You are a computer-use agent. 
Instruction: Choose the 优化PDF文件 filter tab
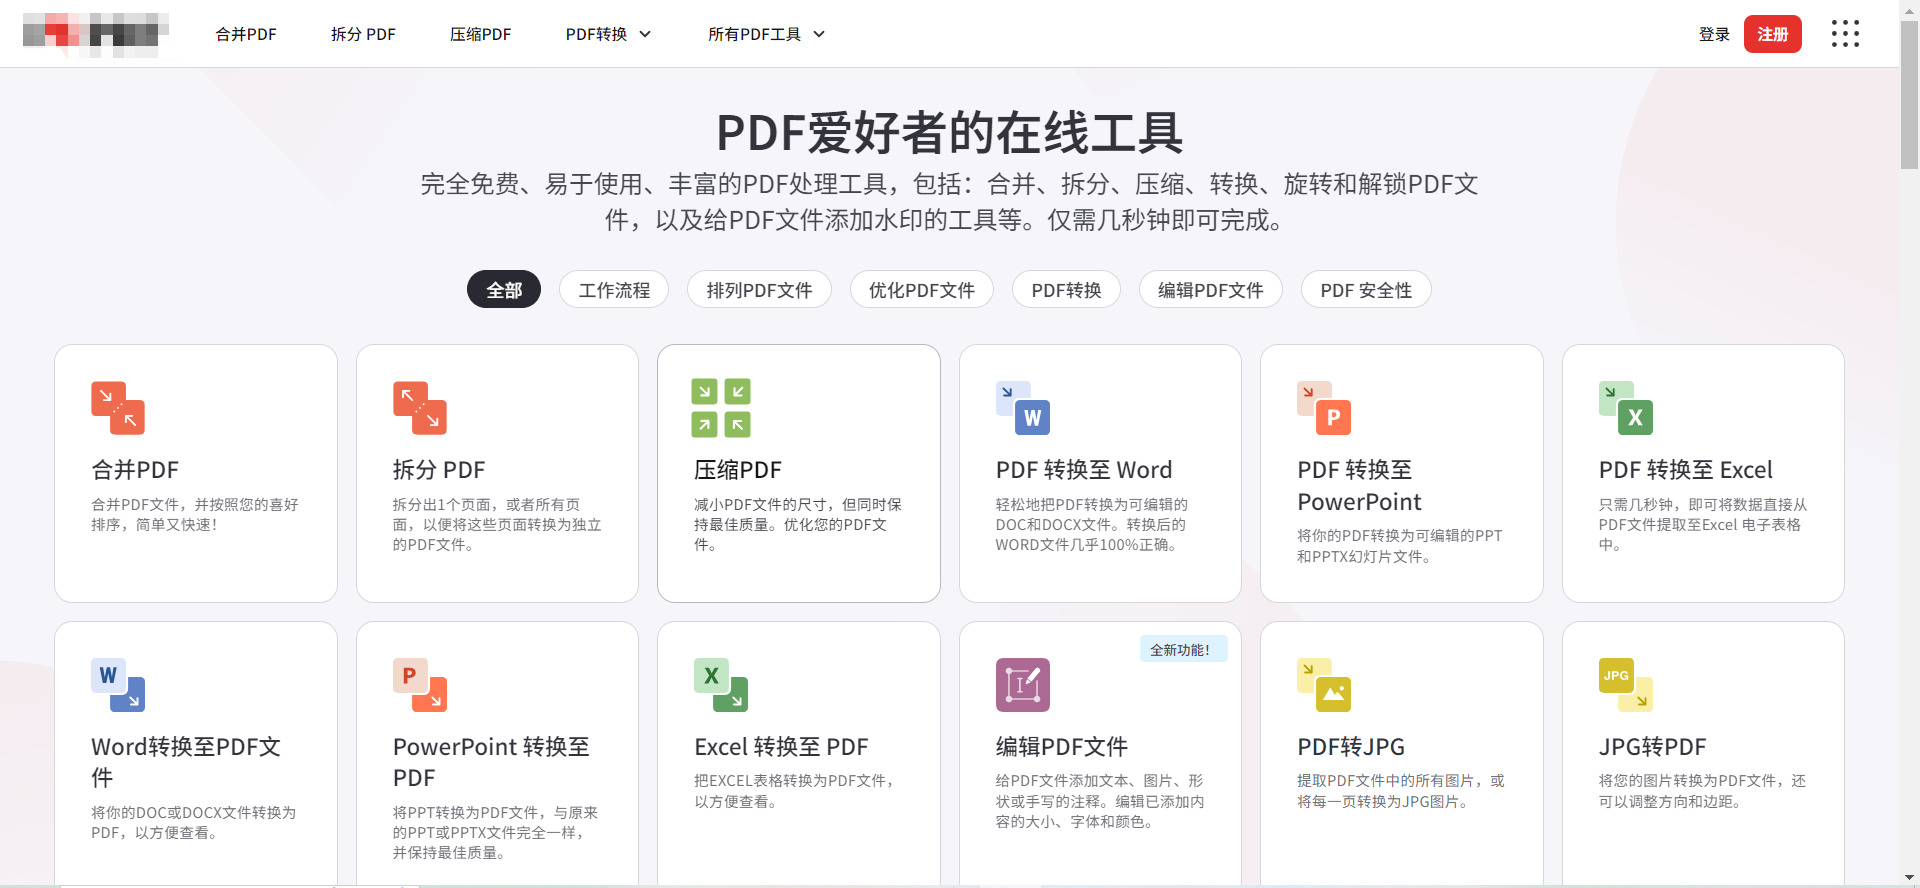tap(921, 290)
